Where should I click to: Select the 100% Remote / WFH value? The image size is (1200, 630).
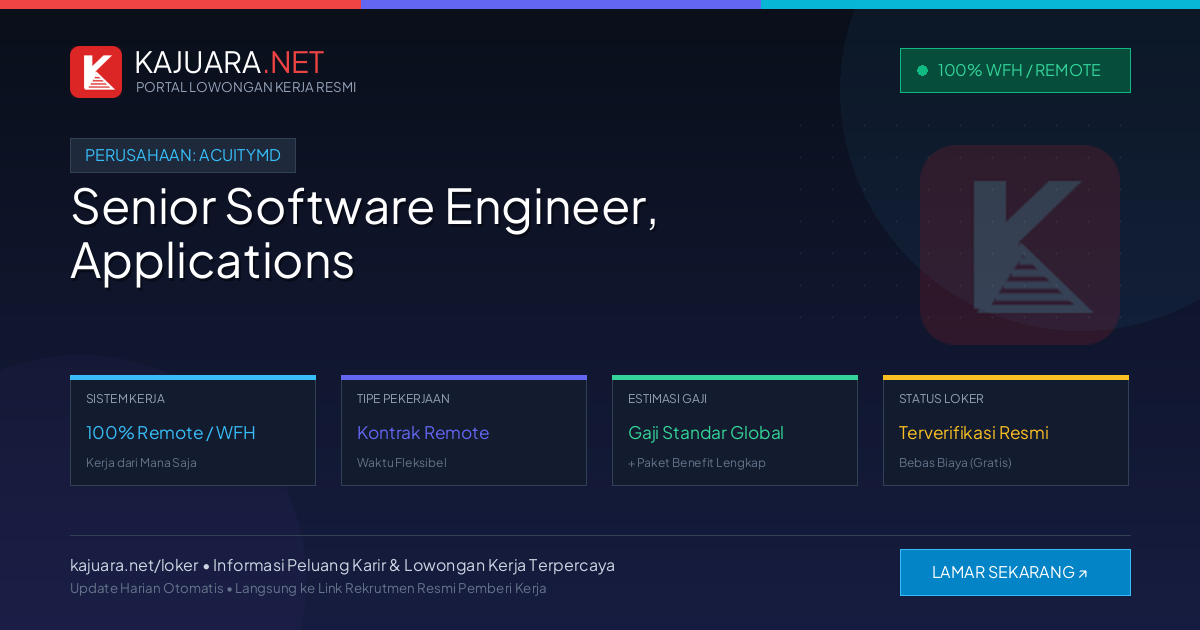[171, 433]
